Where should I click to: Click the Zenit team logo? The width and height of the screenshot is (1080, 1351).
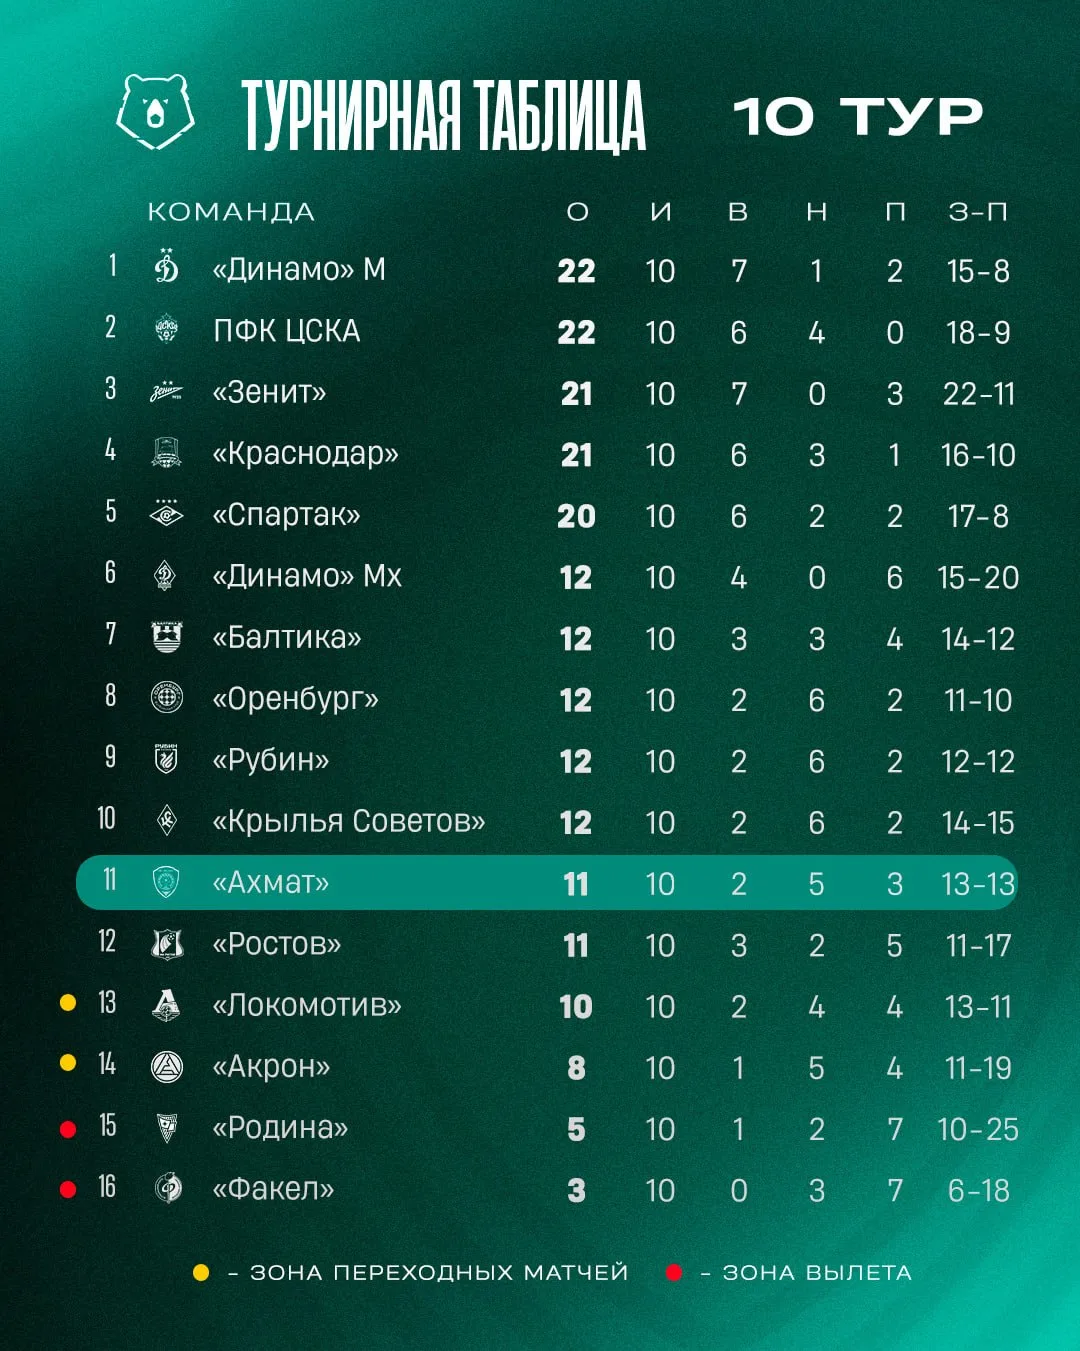point(167,392)
